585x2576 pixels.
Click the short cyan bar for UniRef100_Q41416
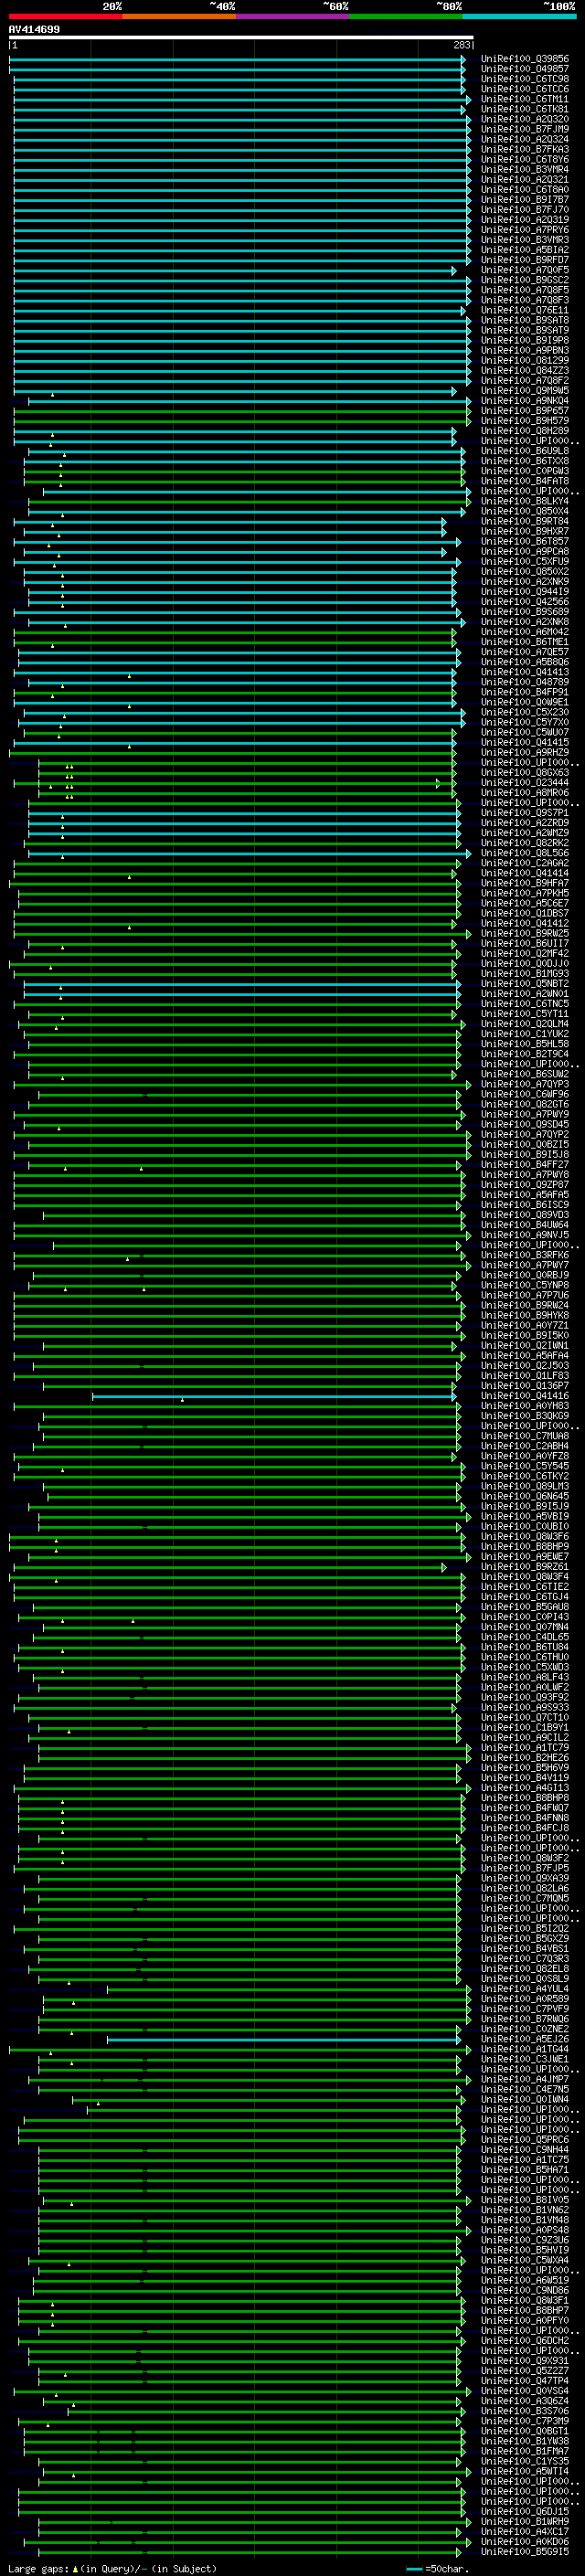click(274, 1396)
